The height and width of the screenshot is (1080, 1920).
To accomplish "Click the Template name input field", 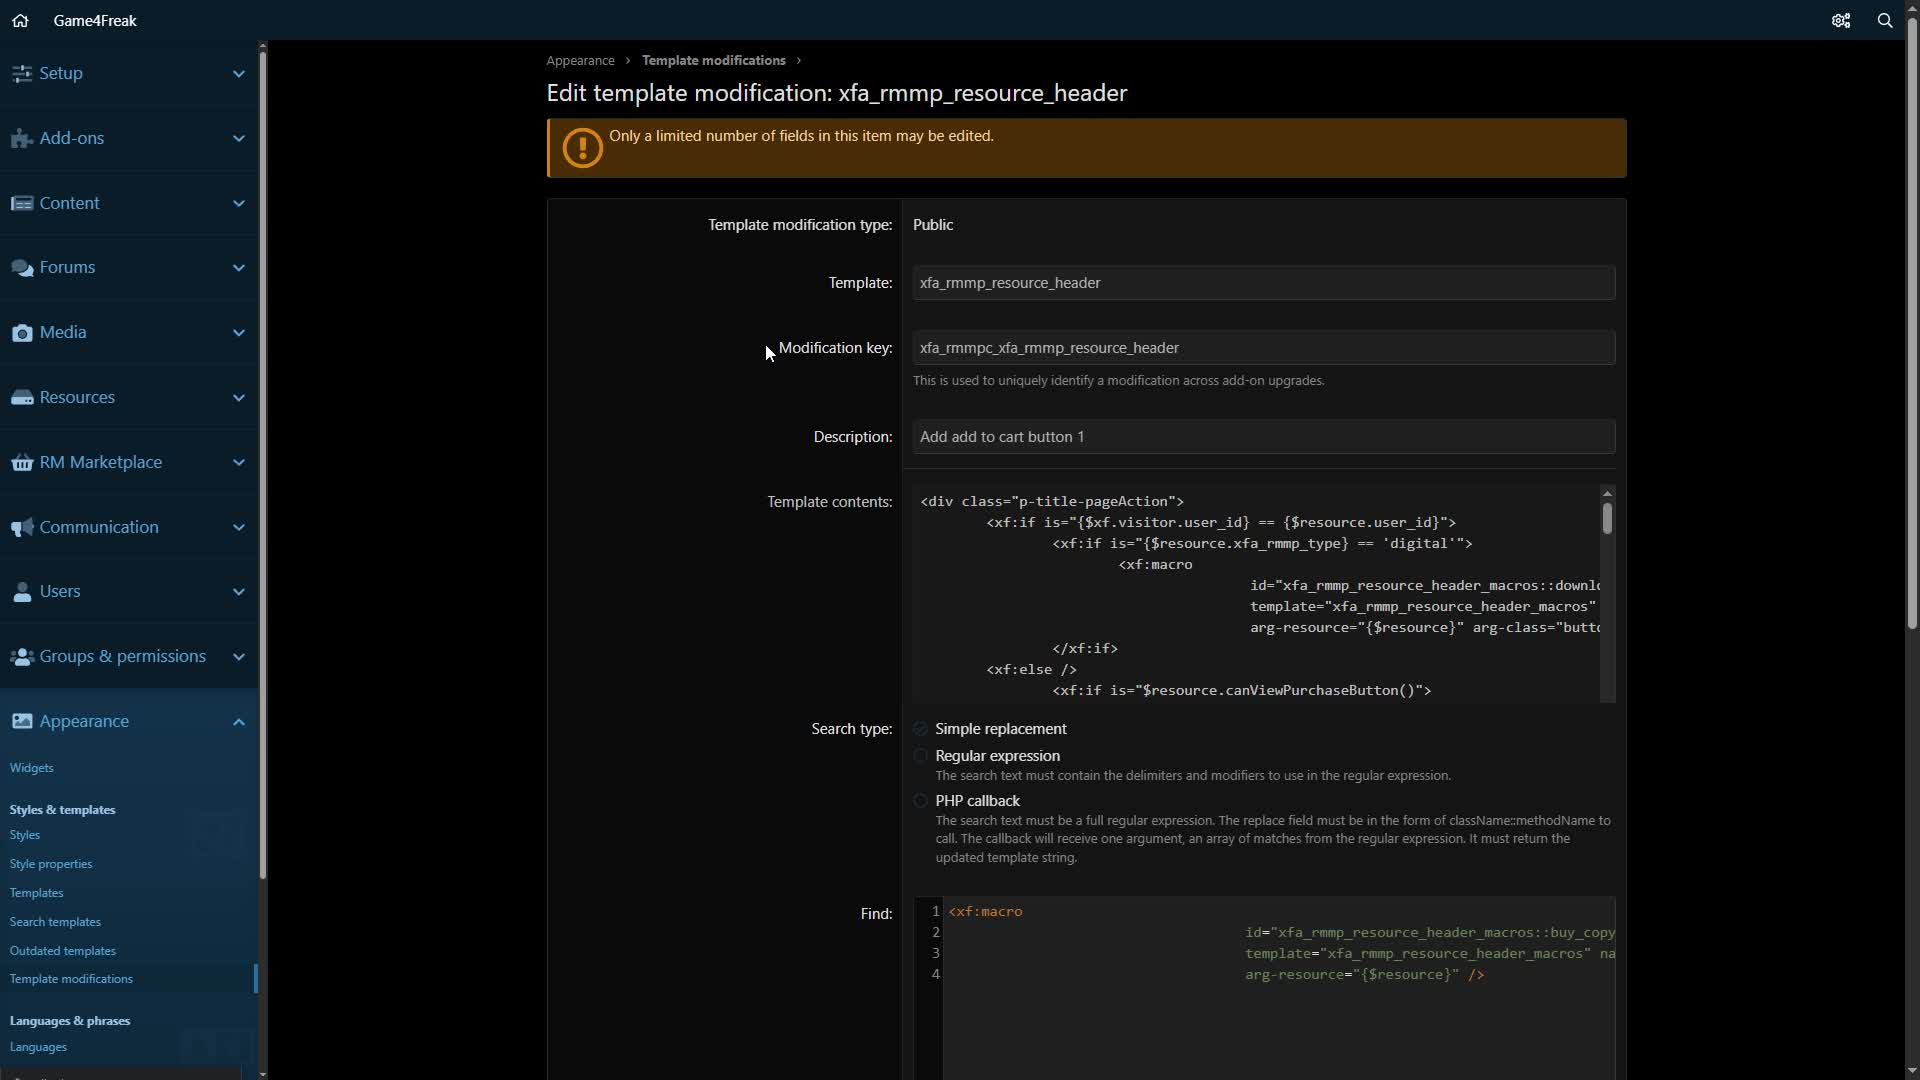I will pyautogui.click(x=1263, y=283).
